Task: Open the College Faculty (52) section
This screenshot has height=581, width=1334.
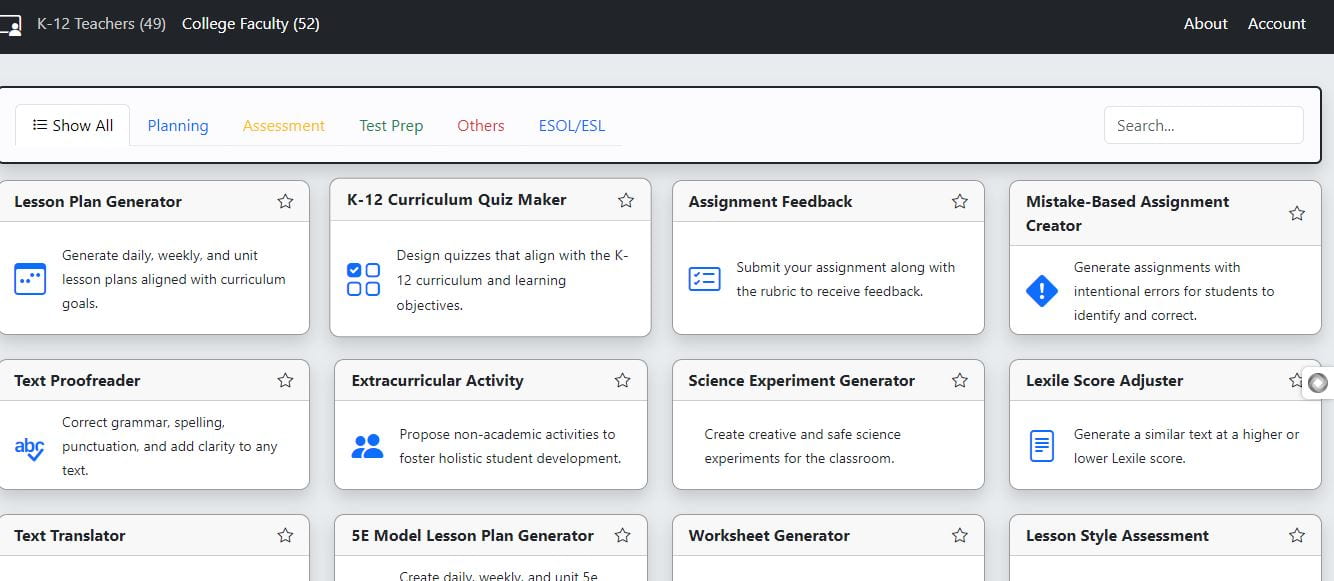Action: coord(250,24)
